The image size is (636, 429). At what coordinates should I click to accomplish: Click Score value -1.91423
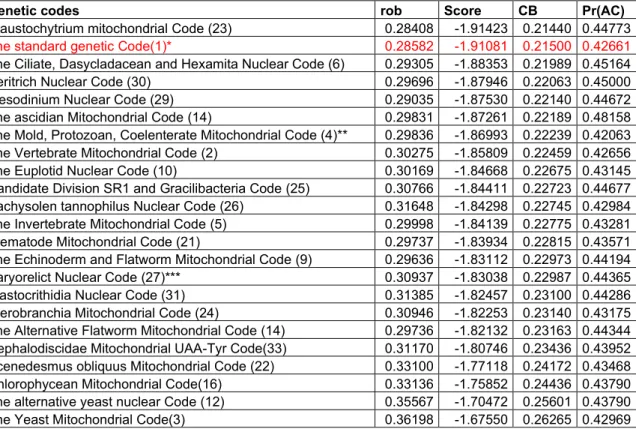(x=481, y=28)
